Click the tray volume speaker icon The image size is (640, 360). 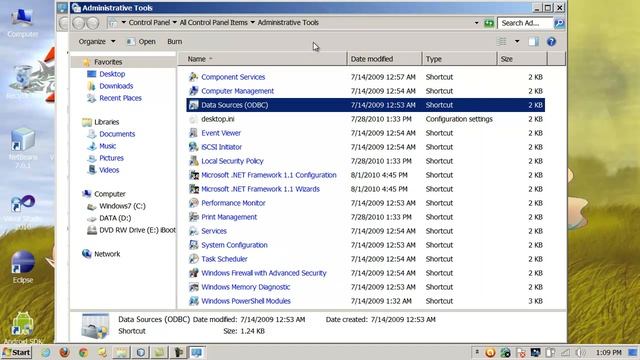[580, 352]
